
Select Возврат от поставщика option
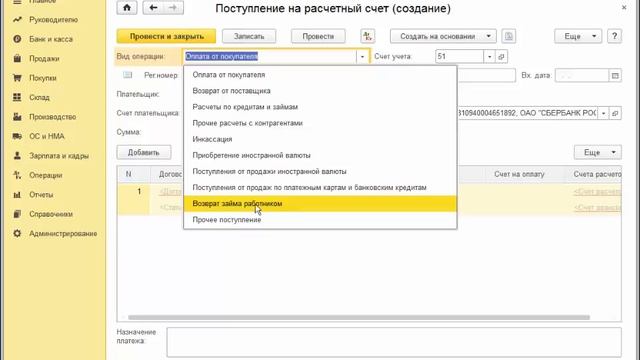pyautogui.click(x=320, y=91)
